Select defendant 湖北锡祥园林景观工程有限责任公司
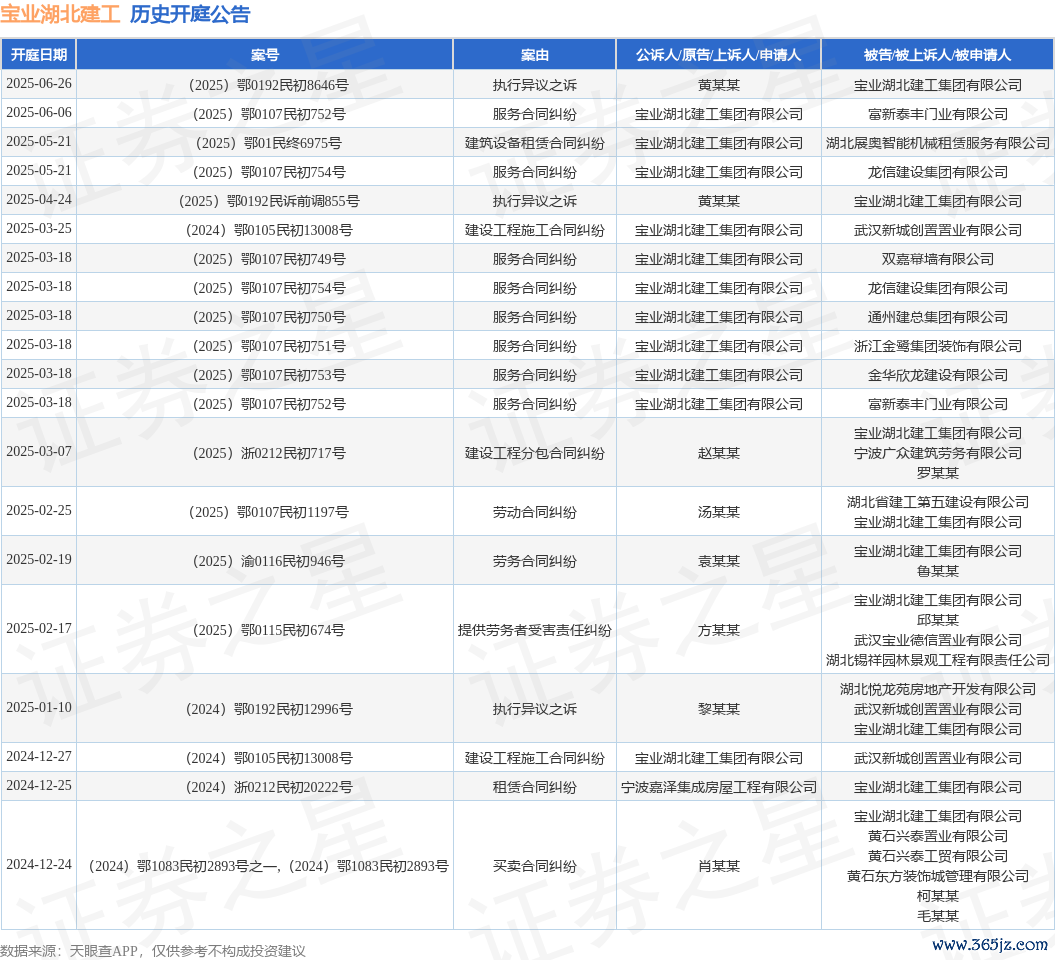 (937, 660)
